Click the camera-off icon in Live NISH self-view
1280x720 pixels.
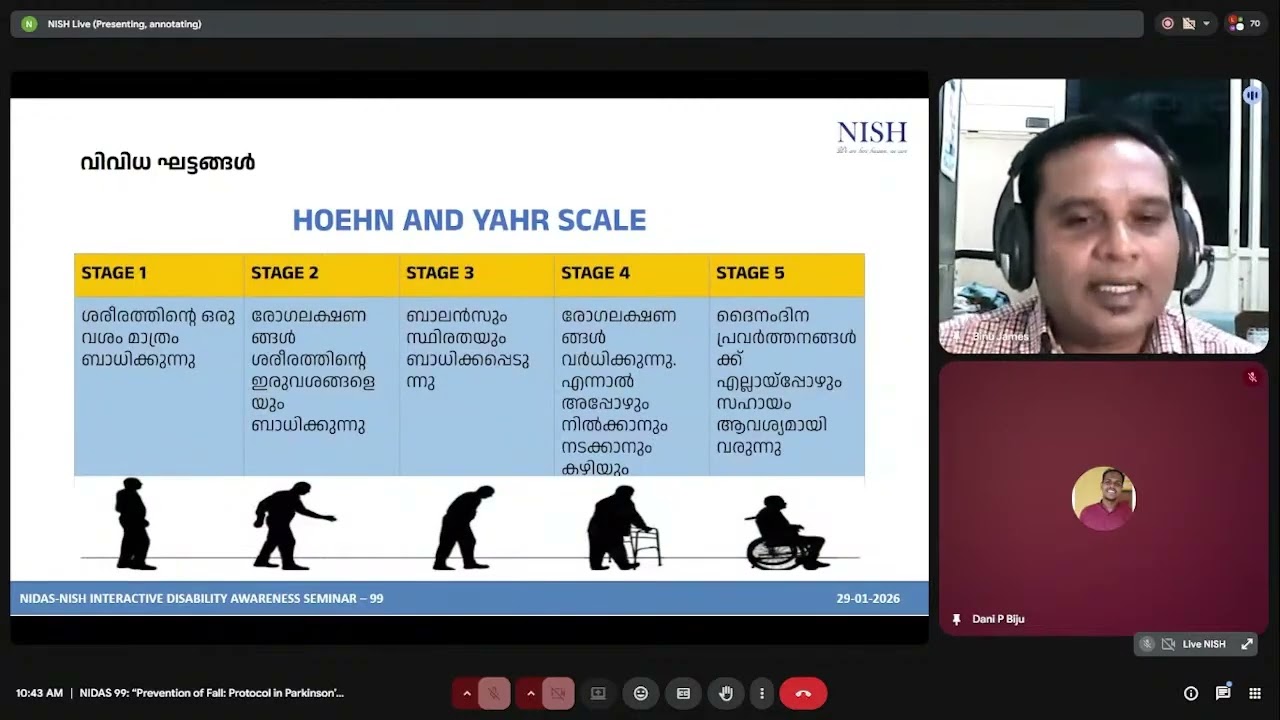coord(1168,644)
